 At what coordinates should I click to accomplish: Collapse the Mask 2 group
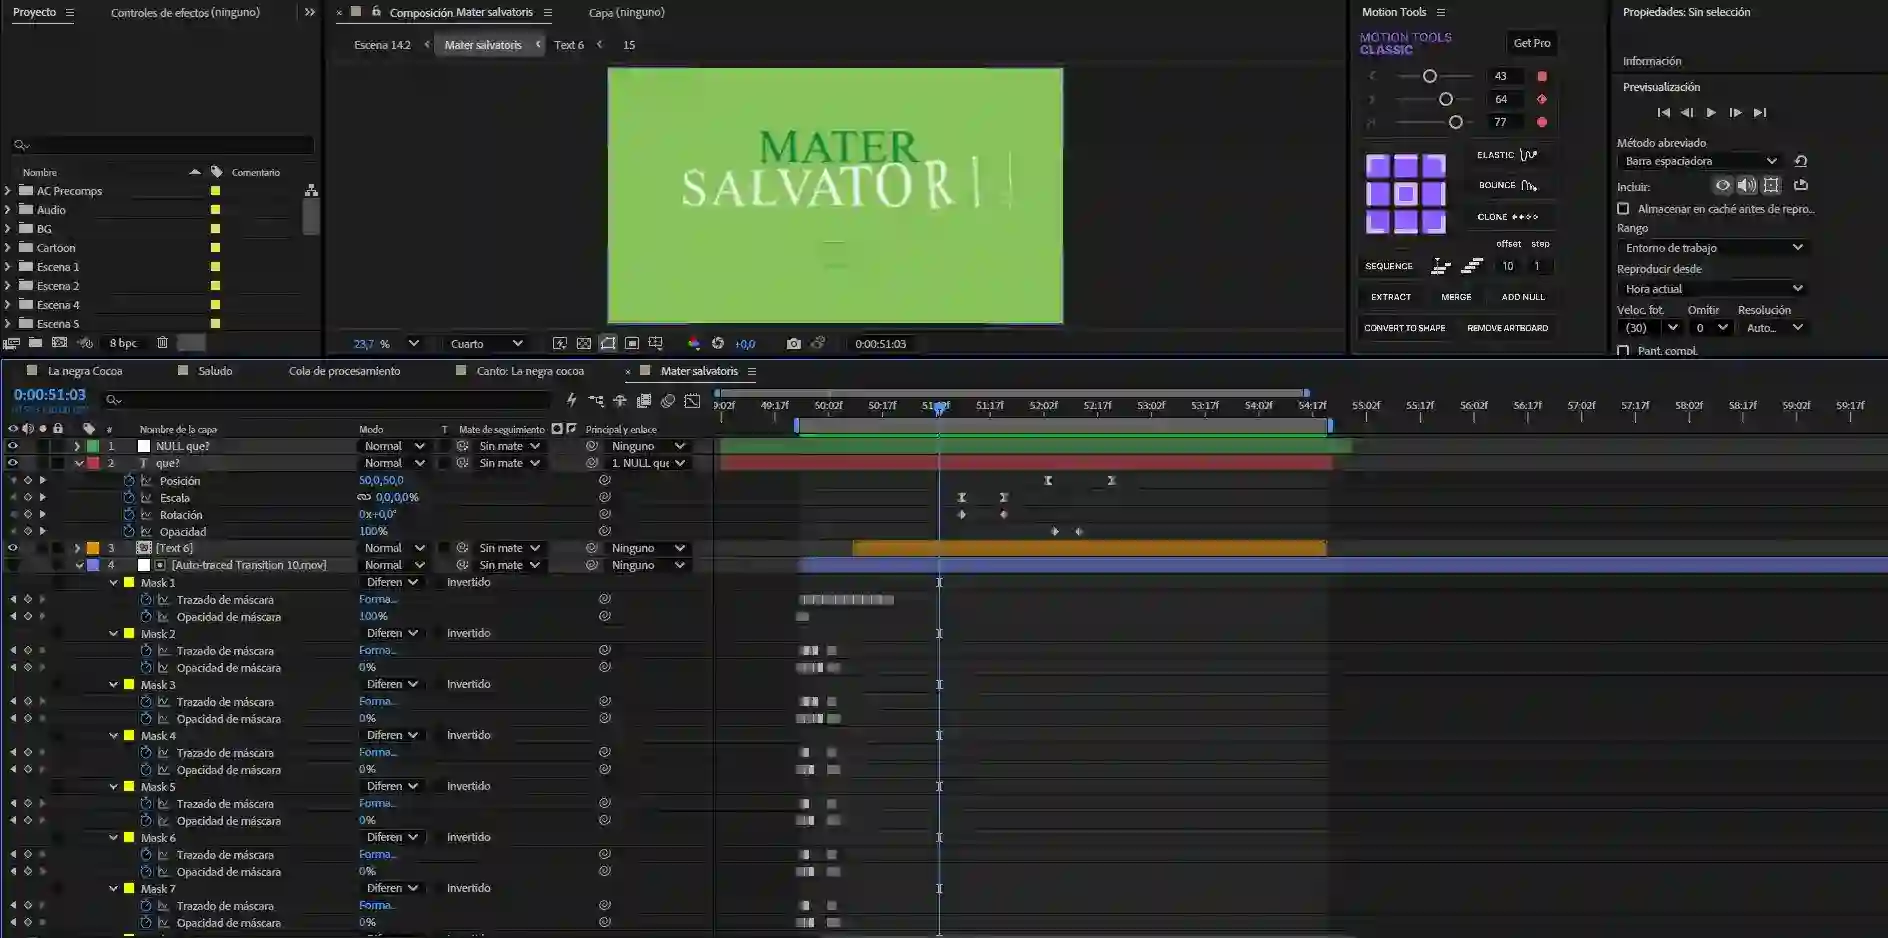114,634
